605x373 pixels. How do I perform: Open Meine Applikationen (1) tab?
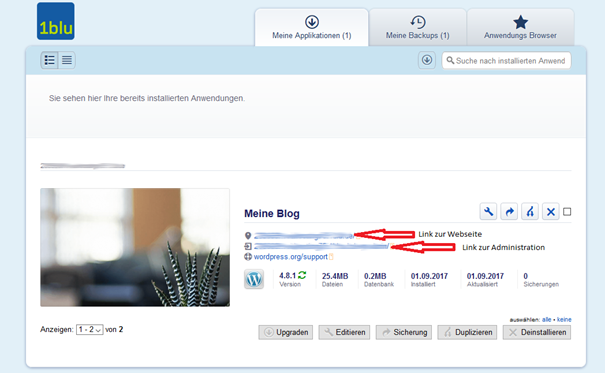point(311,27)
